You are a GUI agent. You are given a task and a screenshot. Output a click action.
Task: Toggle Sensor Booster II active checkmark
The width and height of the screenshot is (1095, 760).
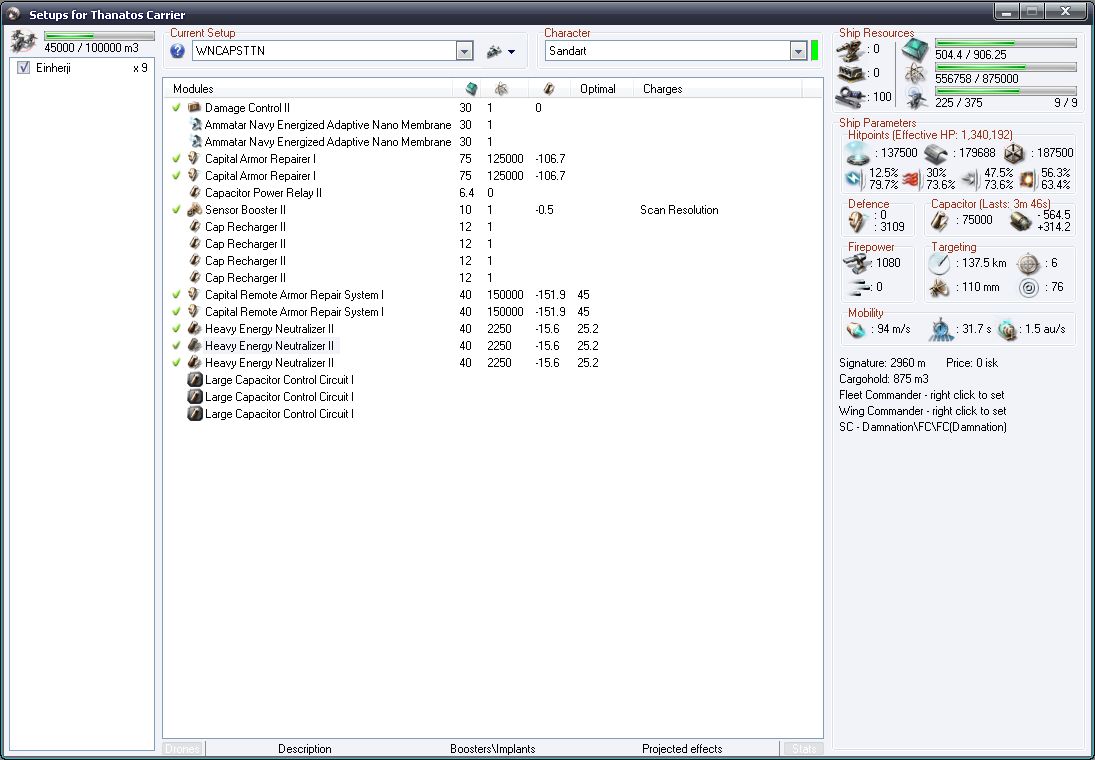[x=176, y=210]
